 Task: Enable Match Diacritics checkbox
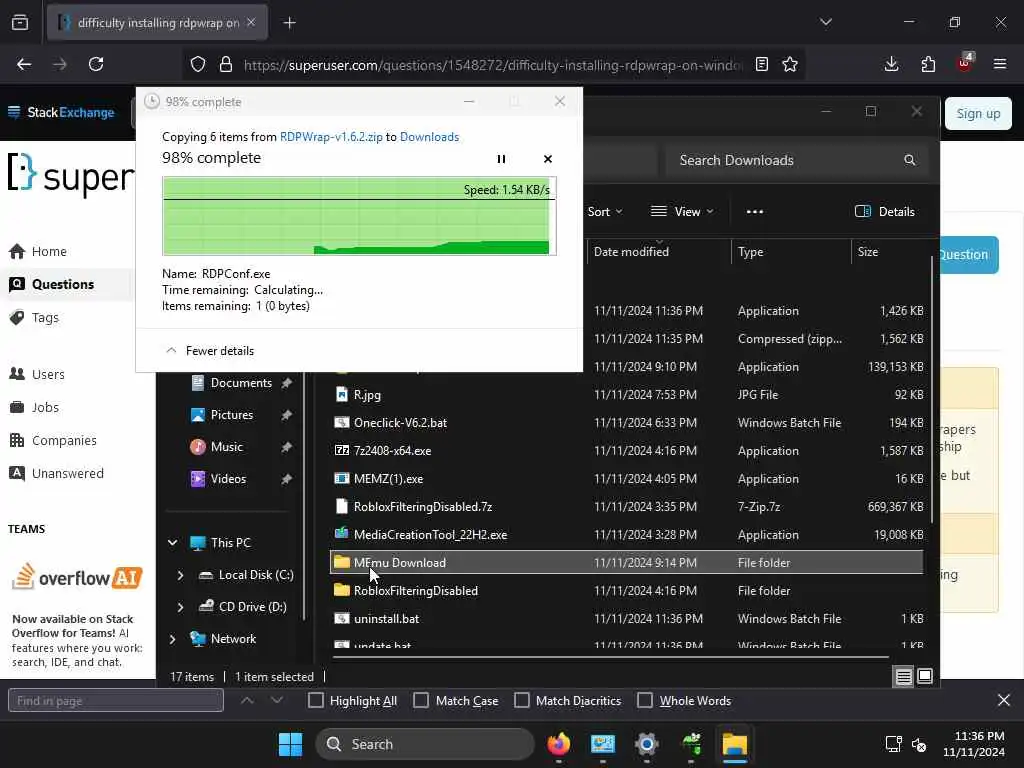point(522,701)
